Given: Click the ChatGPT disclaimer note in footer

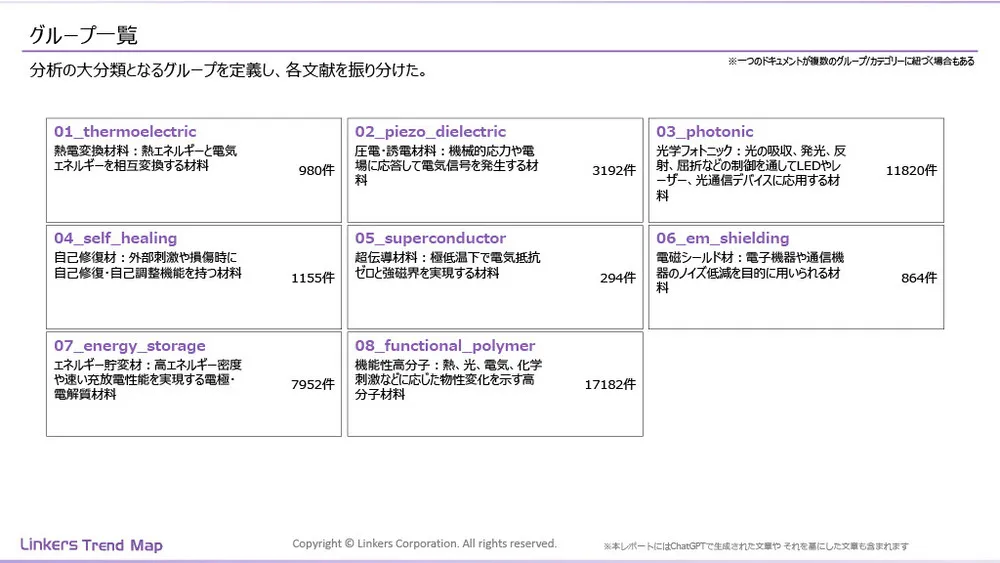Looking at the screenshot, I should tap(755, 546).
